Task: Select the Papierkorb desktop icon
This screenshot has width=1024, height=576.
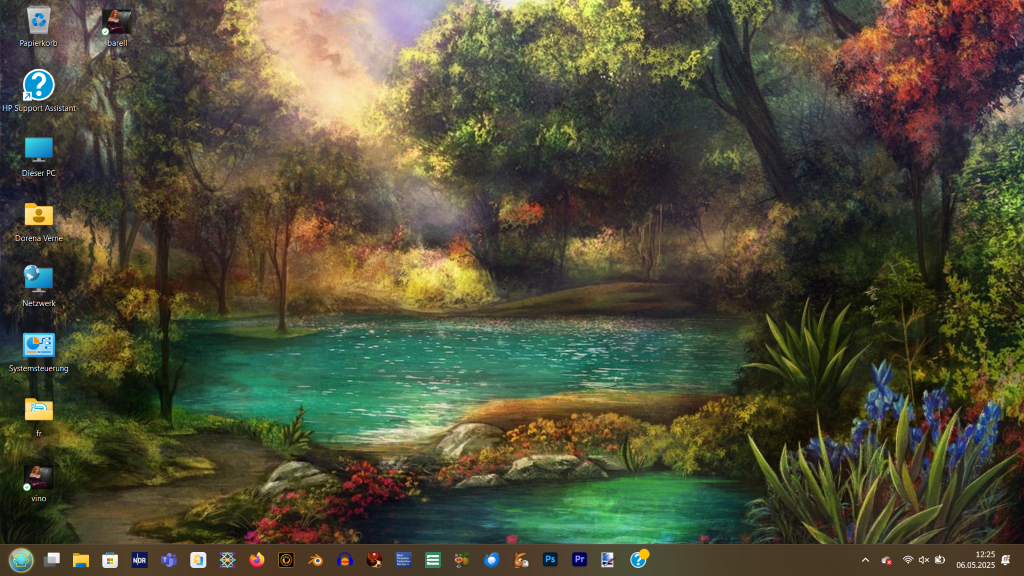Action: (39, 24)
